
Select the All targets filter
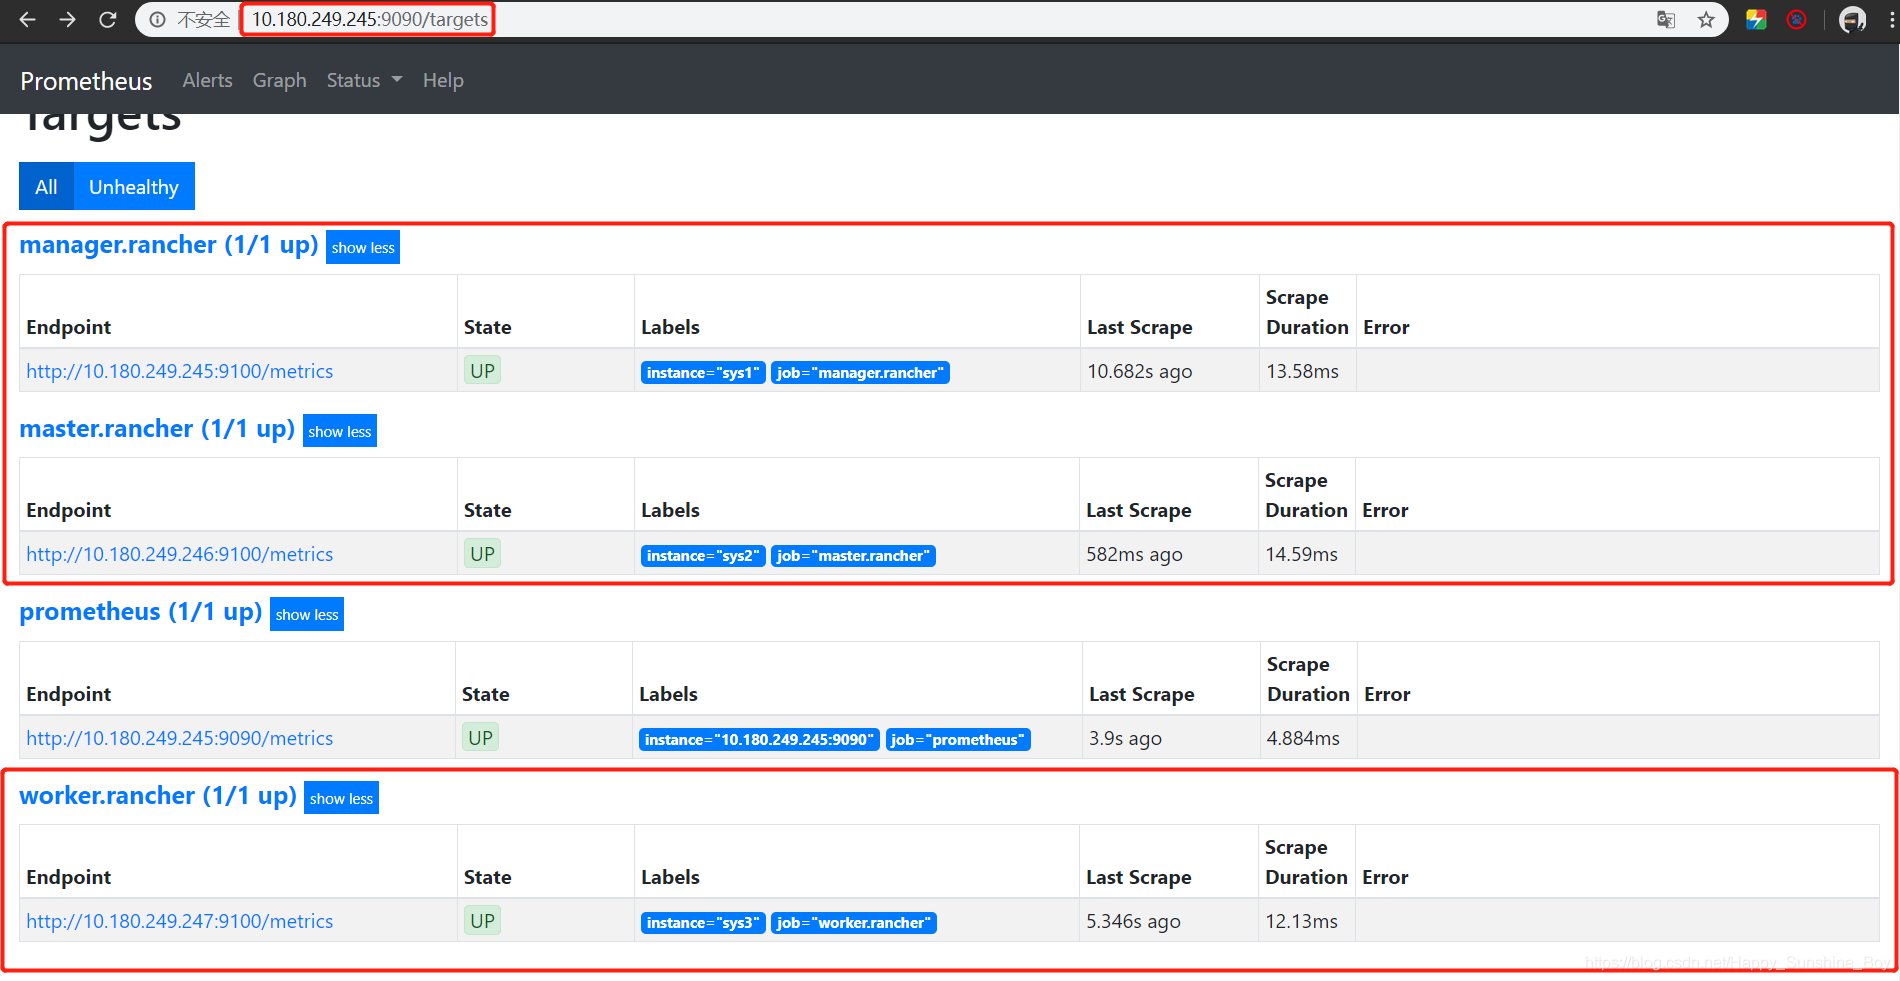(46, 187)
